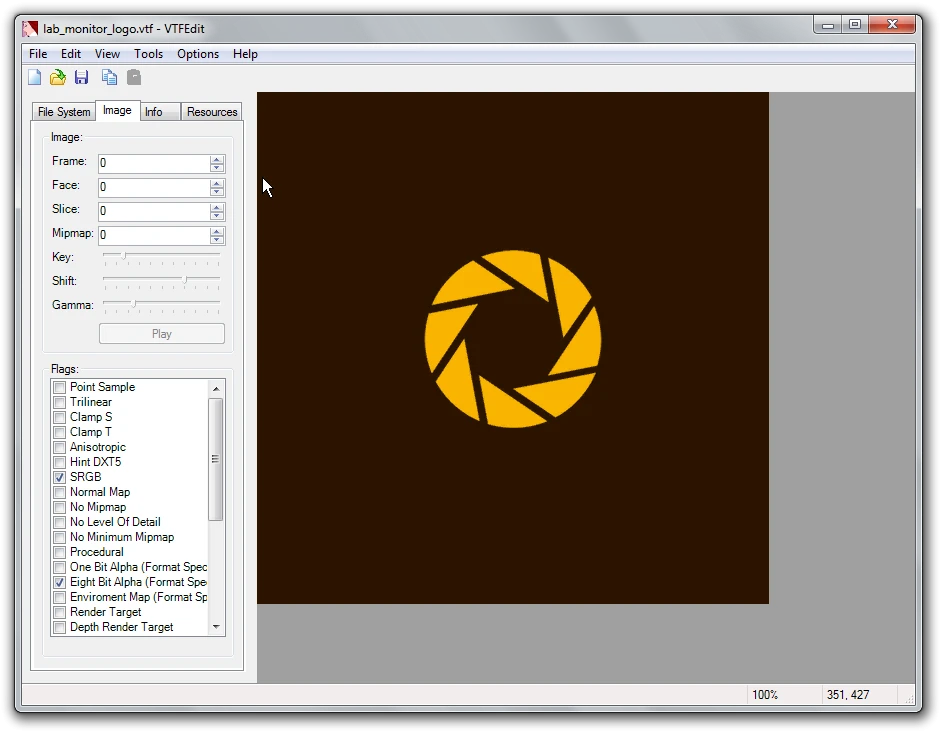This screenshot has height=731, width=941.
Task: Click the Save floppy disk icon
Action: tap(82, 78)
